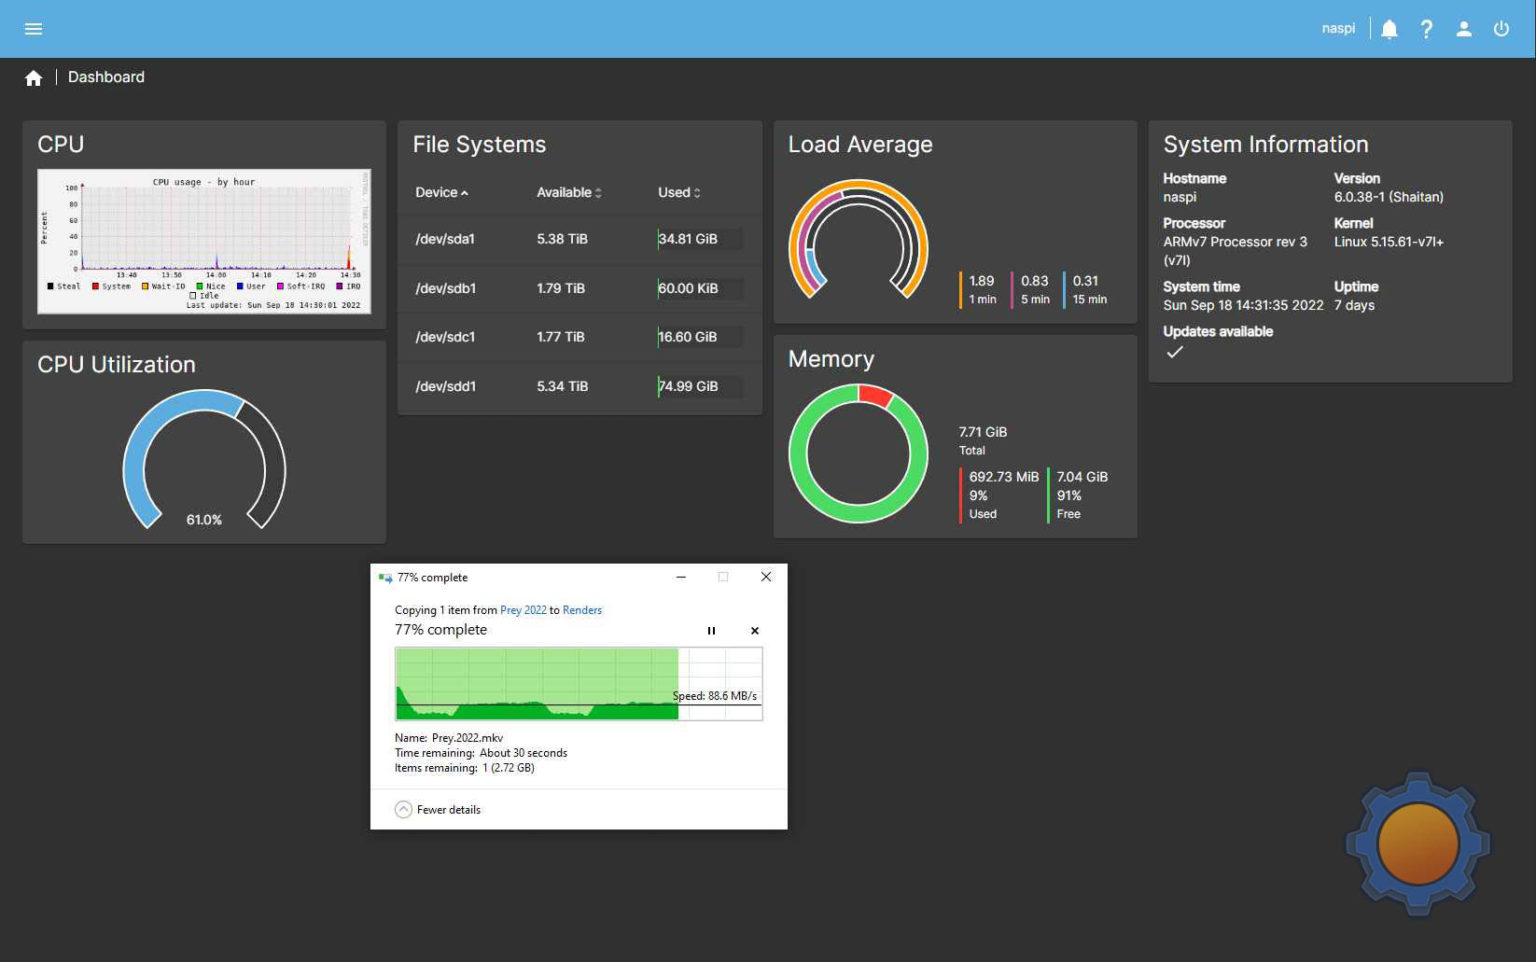Screen dimensions: 1536x962
Task: Sort file systems by Available column
Action: (x=568, y=193)
